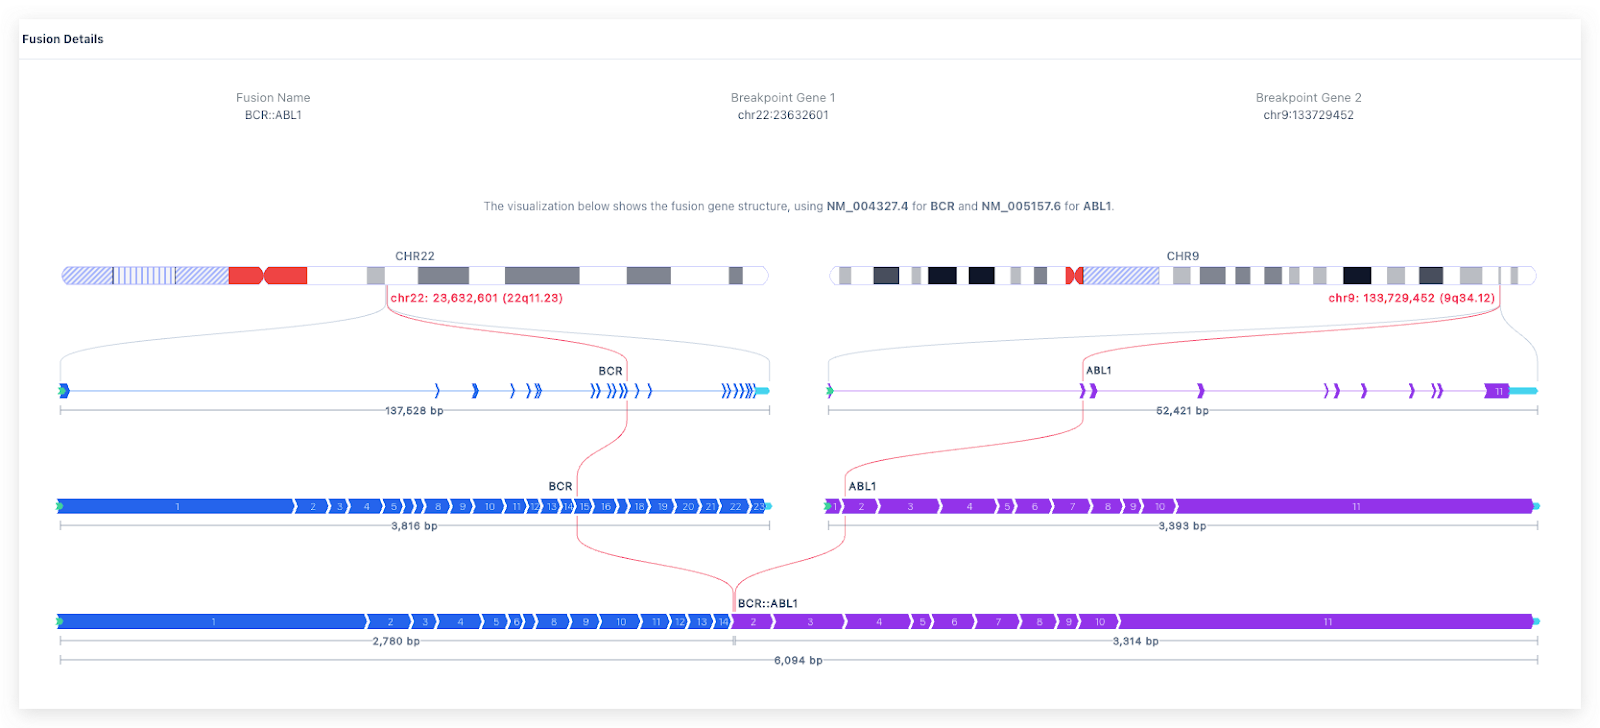Click the red centromere on the CHR22 ideogram
Image resolution: width=1600 pixels, height=728 pixels.
266,275
